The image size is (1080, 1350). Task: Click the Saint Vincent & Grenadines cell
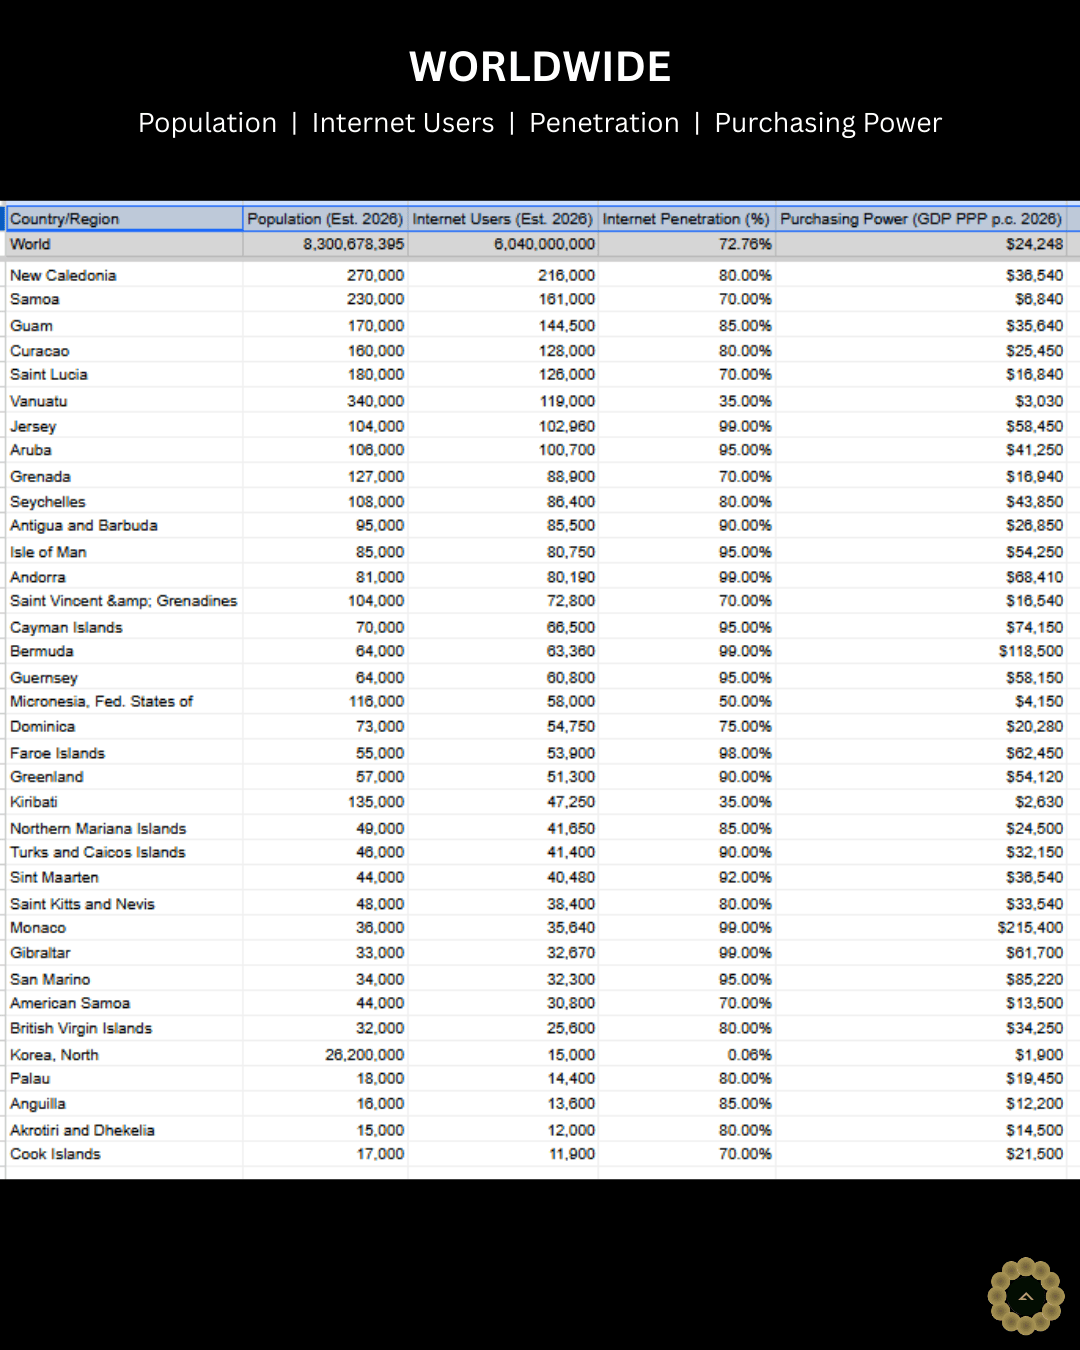point(123,601)
